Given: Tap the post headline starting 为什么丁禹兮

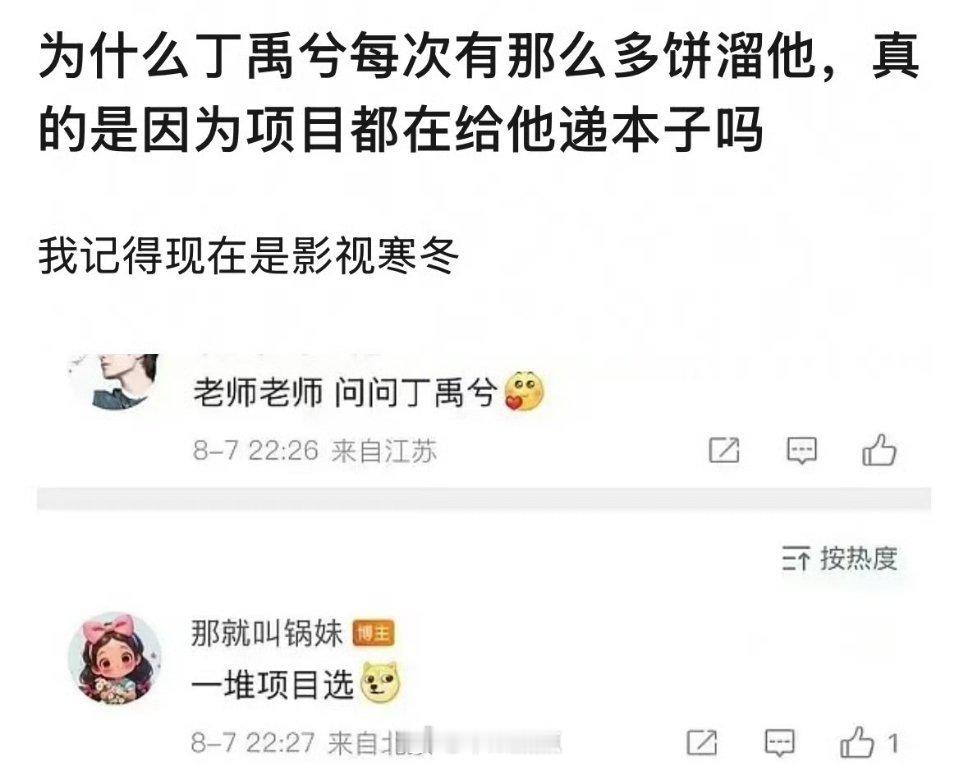Looking at the screenshot, I should click(479, 93).
